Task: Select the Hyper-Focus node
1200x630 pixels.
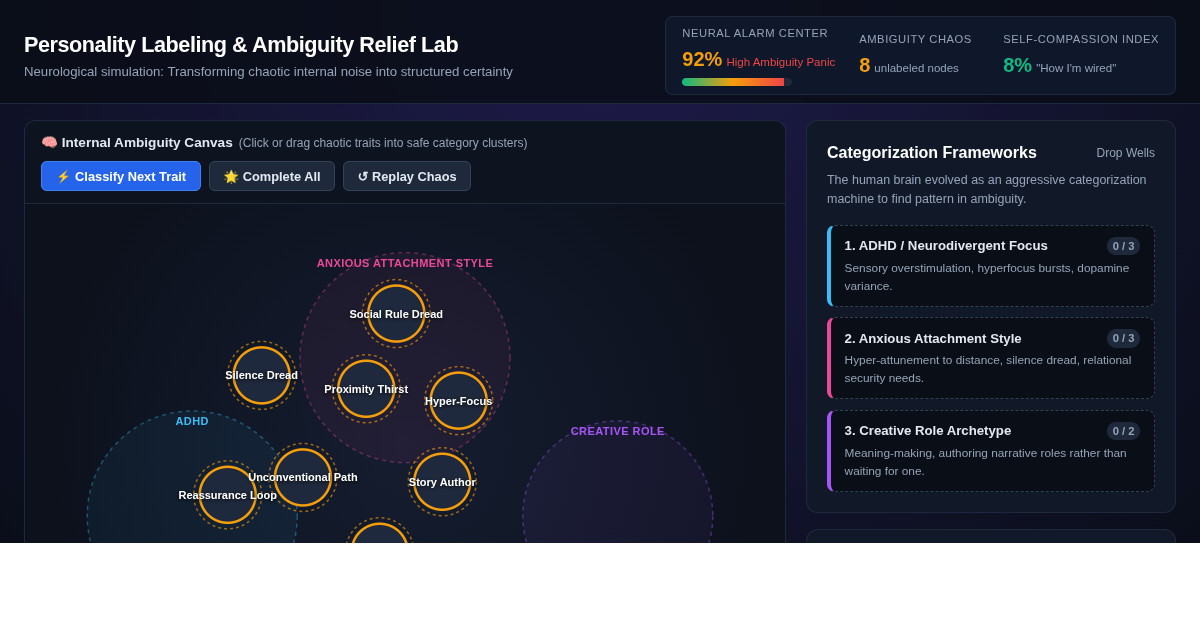Action: click(x=459, y=401)
